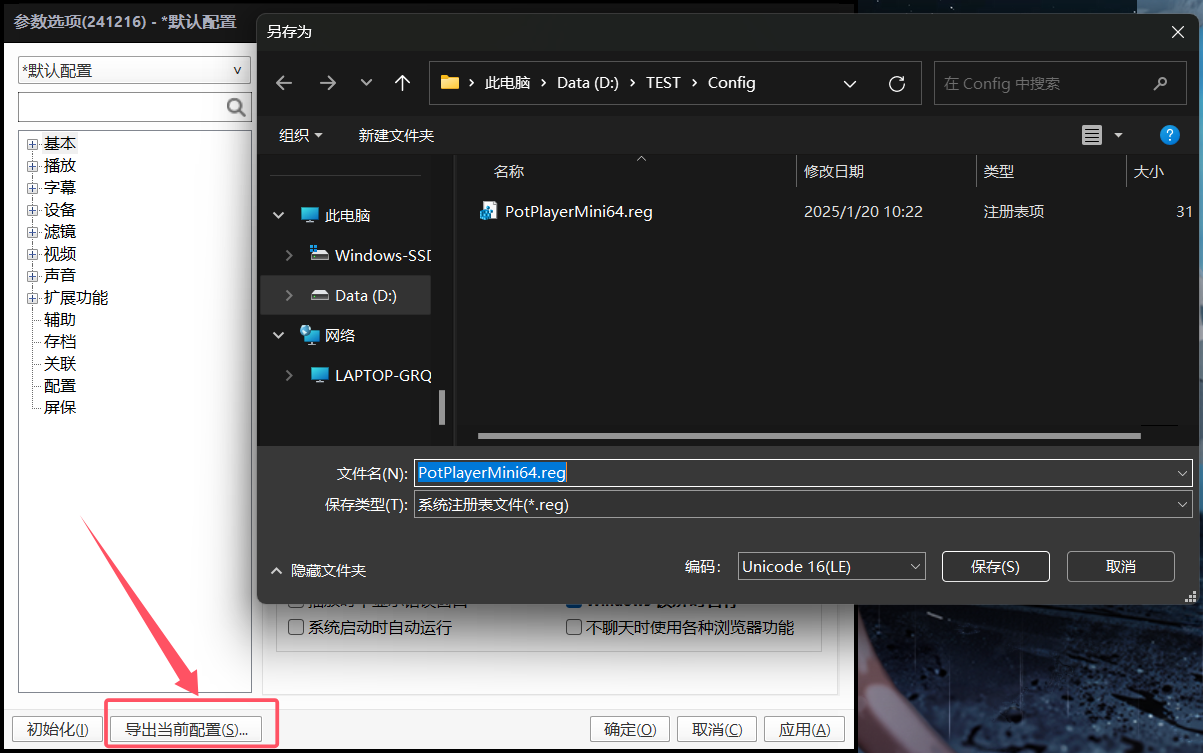Go up one folder level
The image size is (1203, 753).
(x=402, y=83)
